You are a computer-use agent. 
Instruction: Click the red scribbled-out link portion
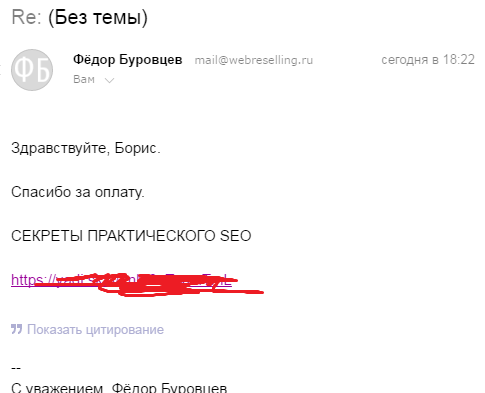pyautogui.click(x=150, y=285)
